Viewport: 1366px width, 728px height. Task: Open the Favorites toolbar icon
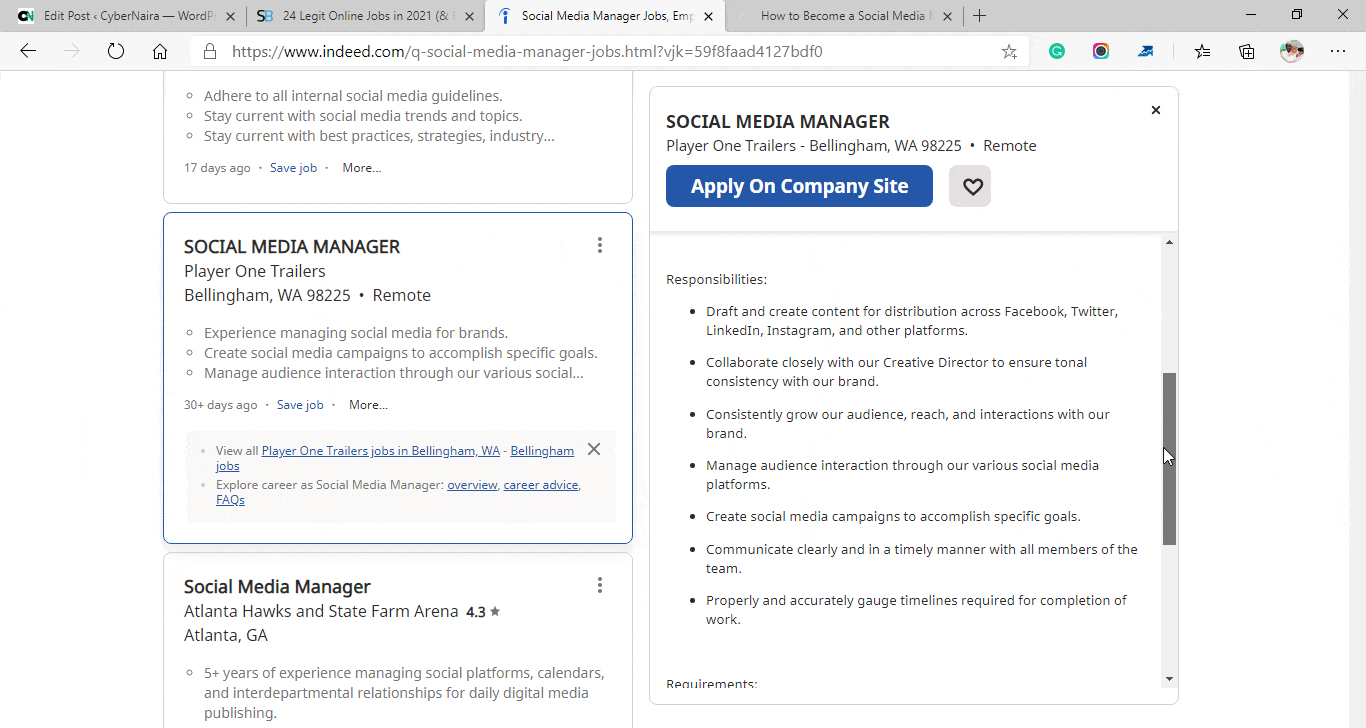click(1202, 50)
